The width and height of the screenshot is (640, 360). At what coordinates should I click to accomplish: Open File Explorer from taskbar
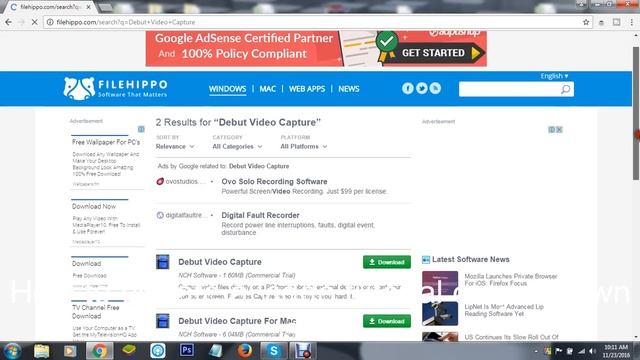[41, 351]
